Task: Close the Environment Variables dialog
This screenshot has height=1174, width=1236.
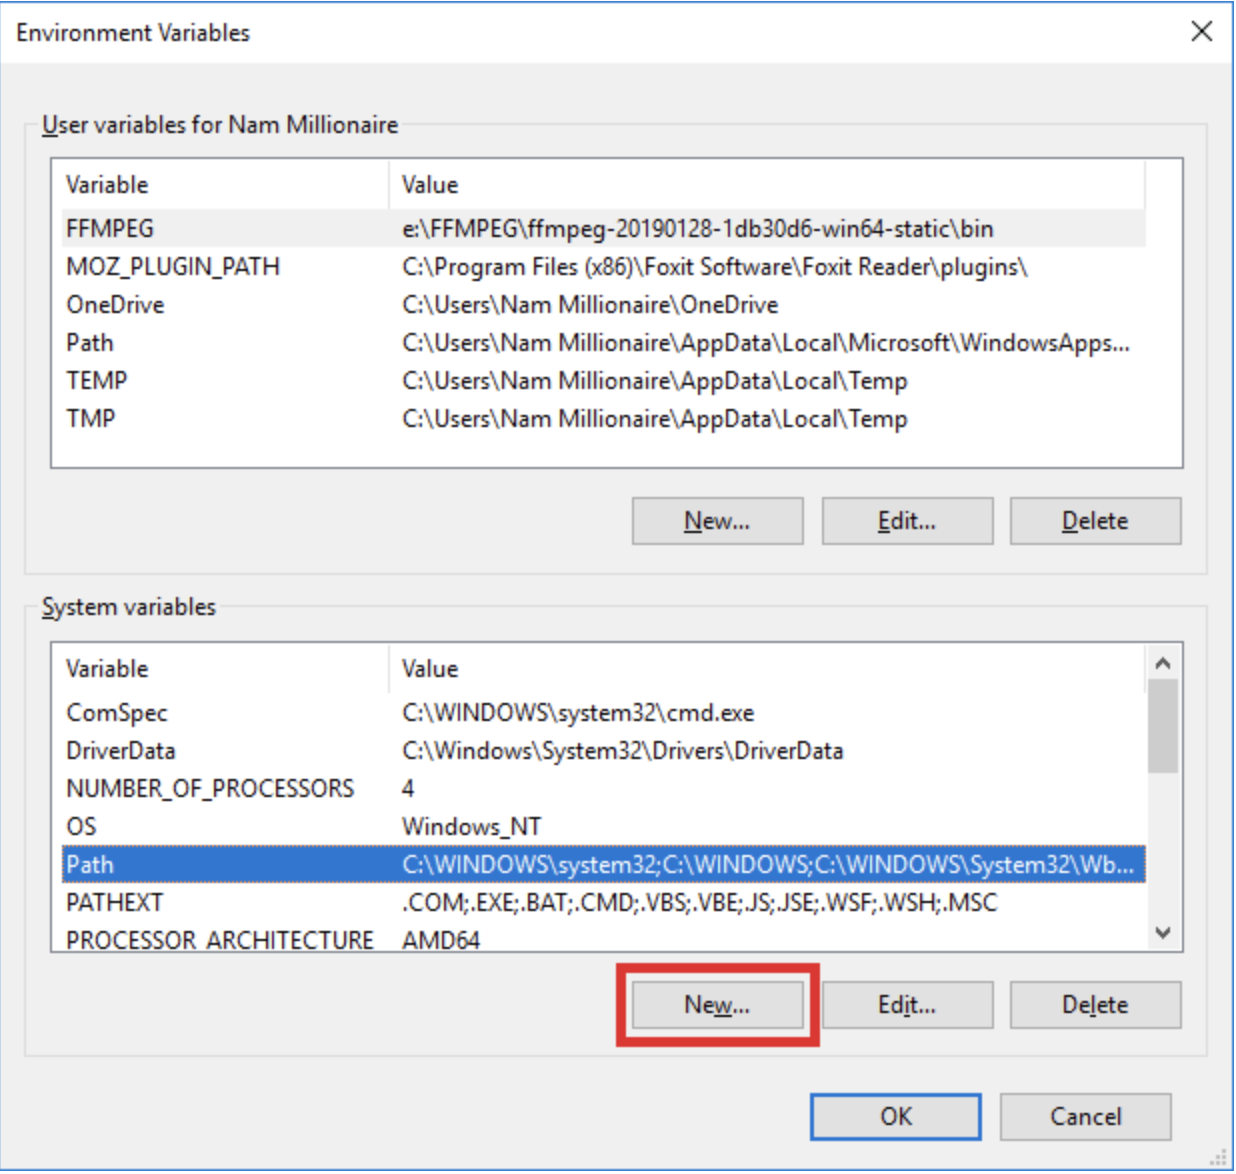Action: tap(1202, 31)
